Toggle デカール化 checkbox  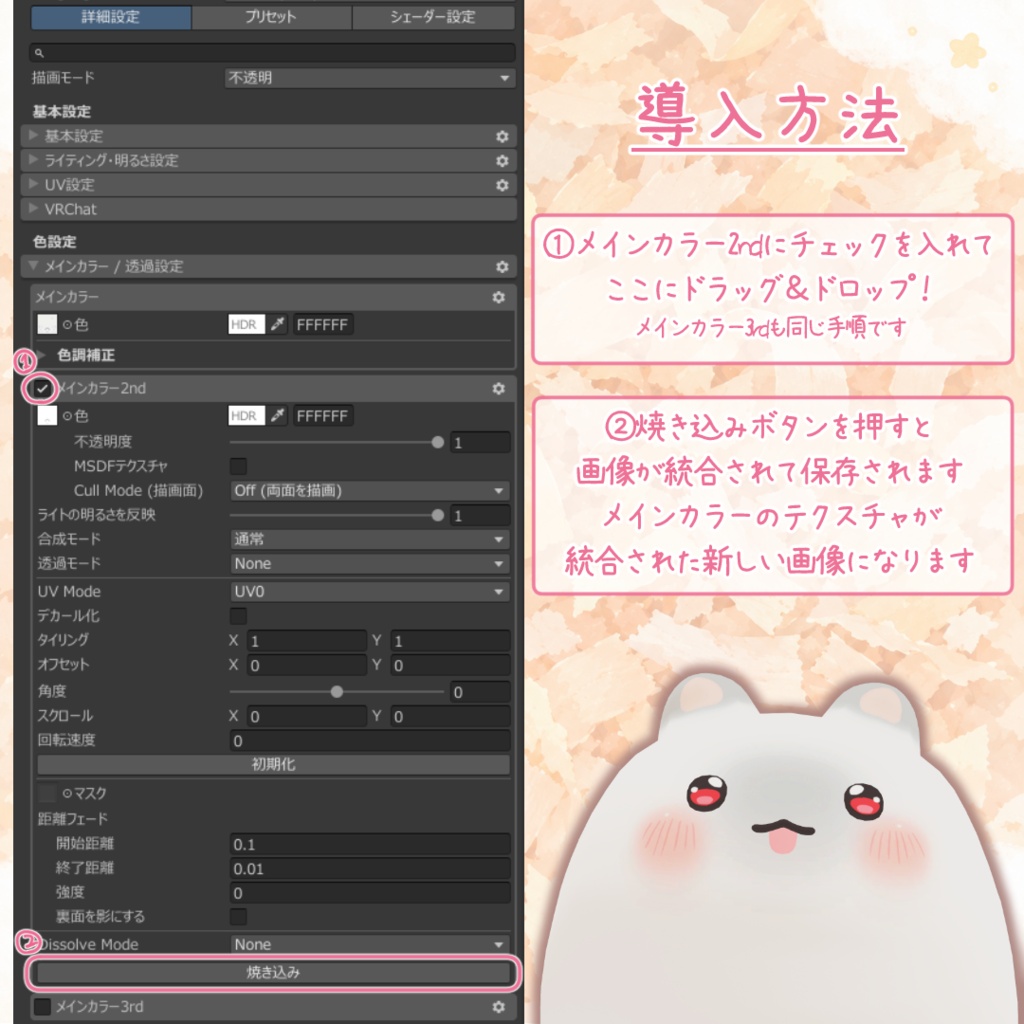point(238,616)
